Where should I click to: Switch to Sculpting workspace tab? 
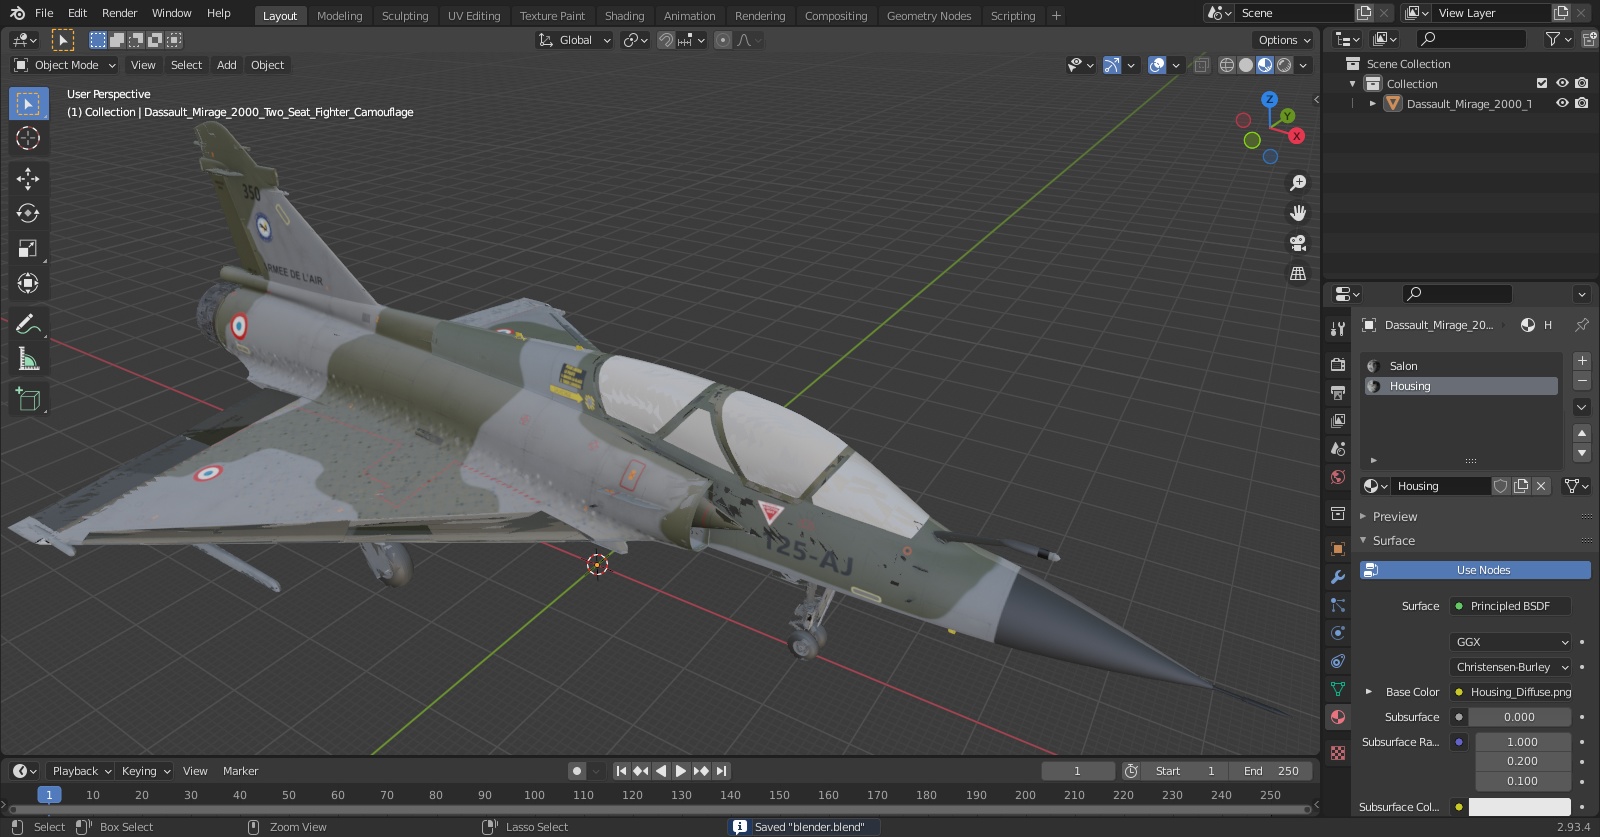point(405,16)
